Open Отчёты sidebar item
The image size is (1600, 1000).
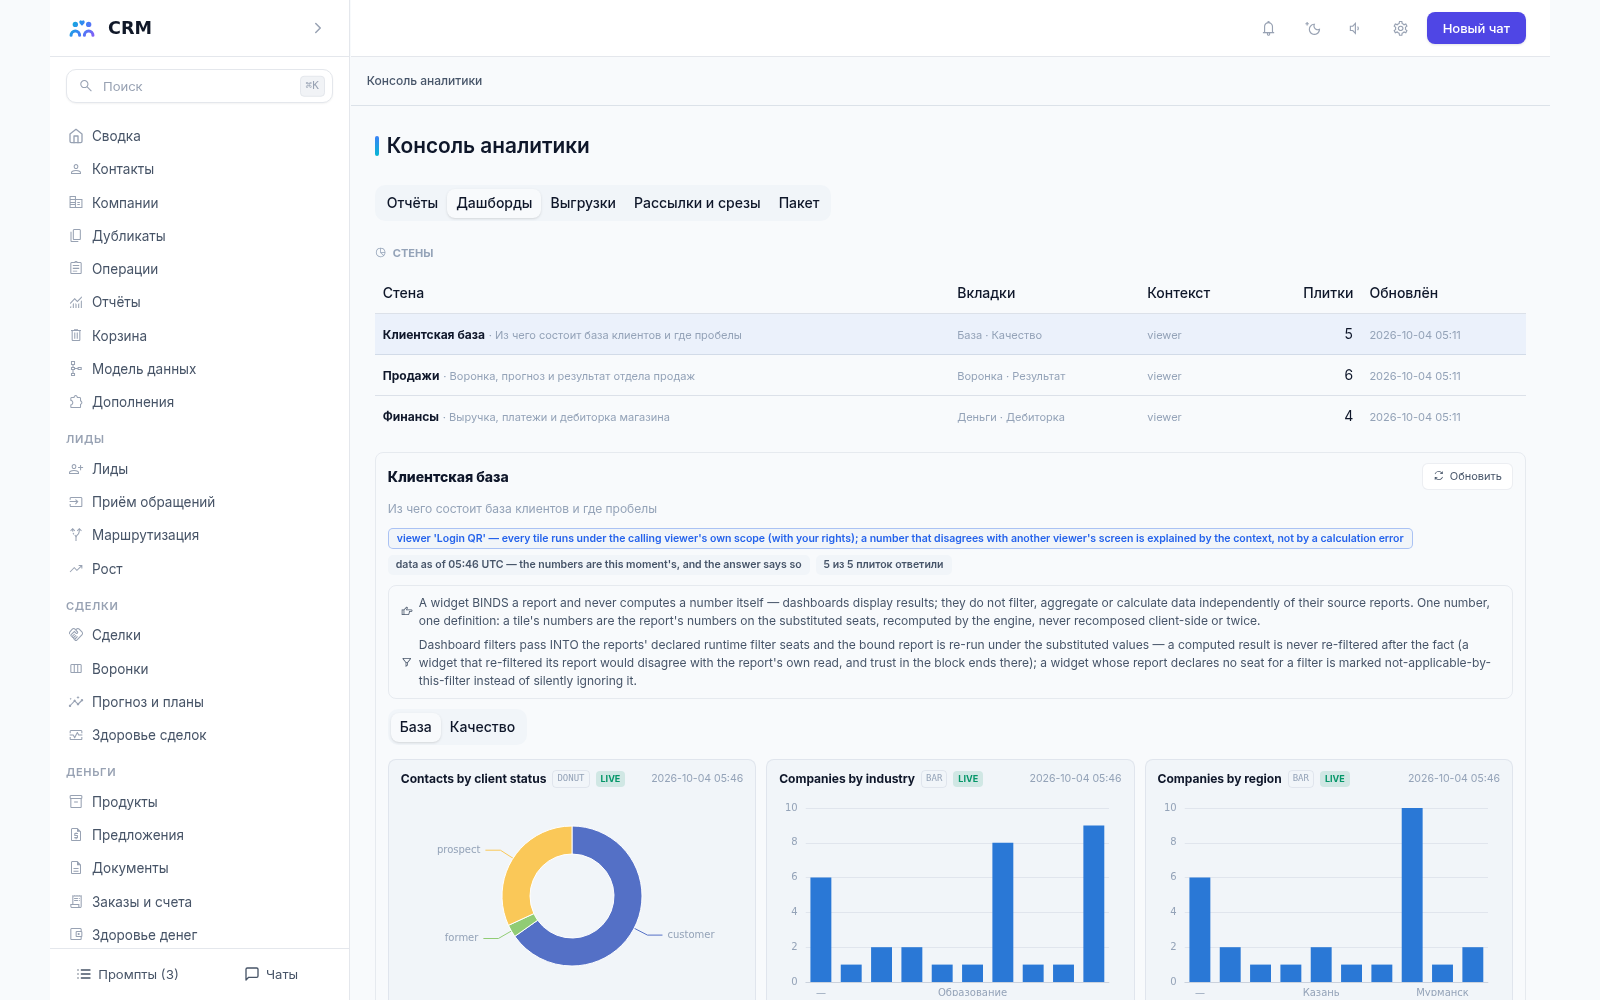[x=199, y=302]
